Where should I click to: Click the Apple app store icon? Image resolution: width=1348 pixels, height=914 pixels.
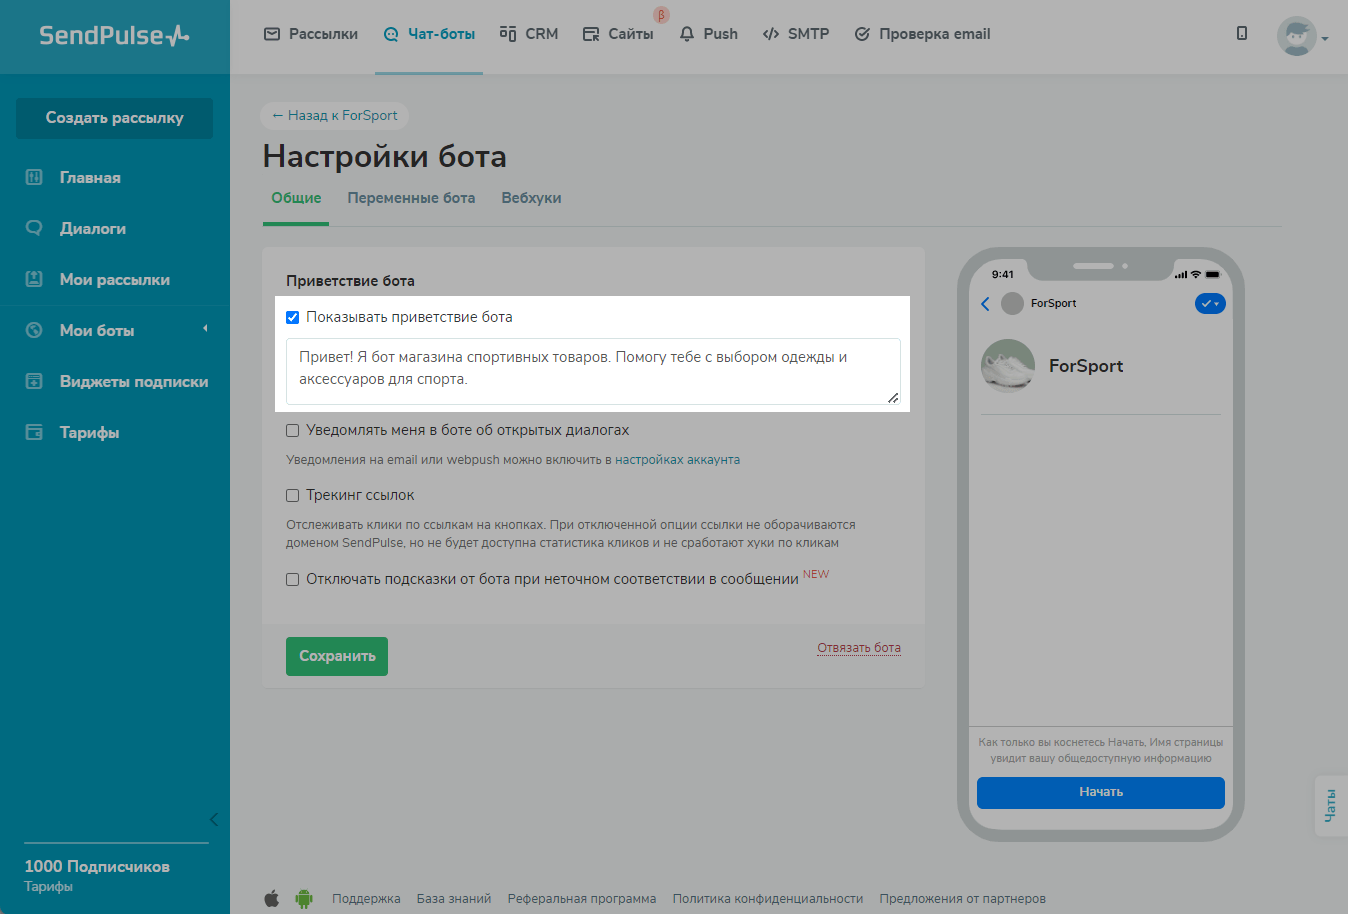pyautogui.click(x=271, y=898)
